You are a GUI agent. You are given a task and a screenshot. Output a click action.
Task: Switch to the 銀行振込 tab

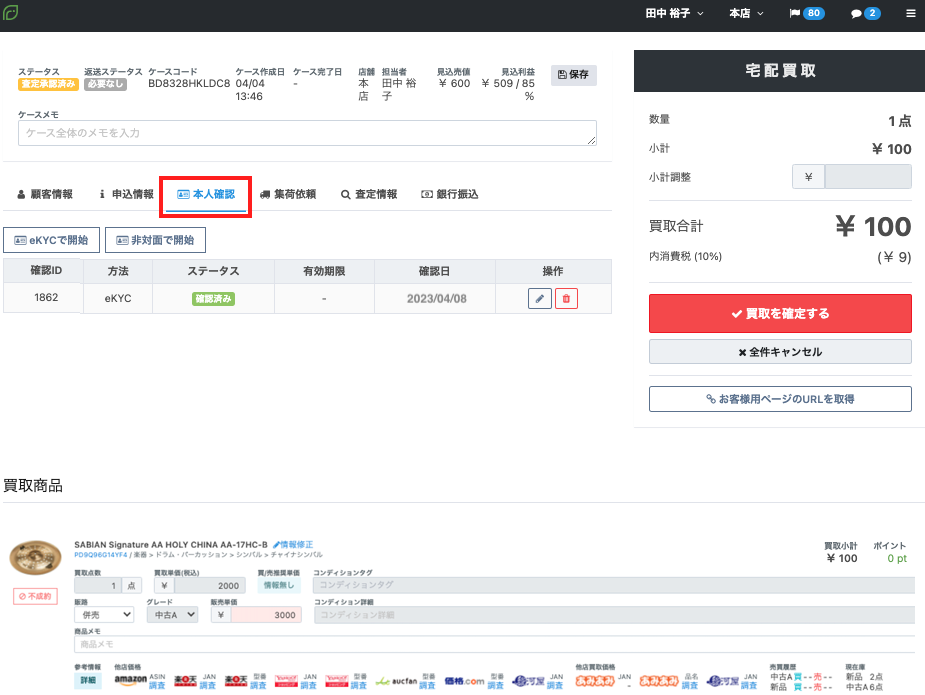(450, 194)
